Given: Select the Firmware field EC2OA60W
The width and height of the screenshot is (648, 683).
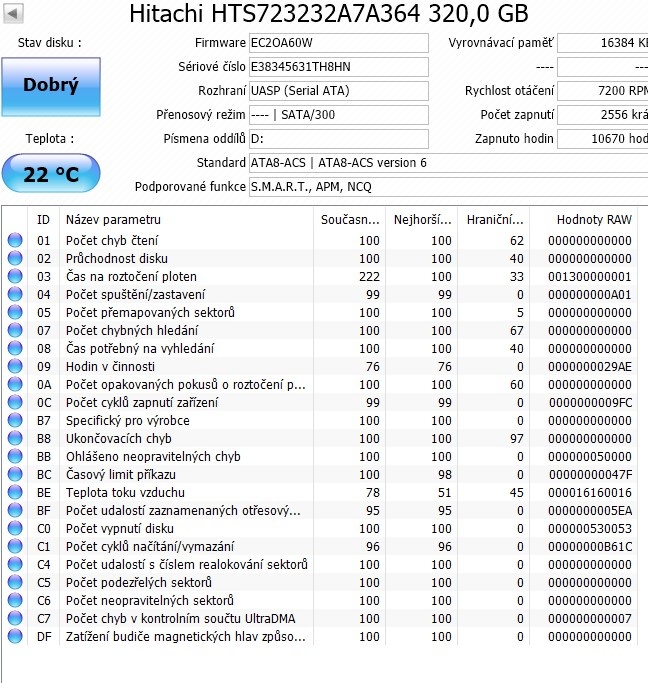Looking at the screenshot, I should point(338,43).
